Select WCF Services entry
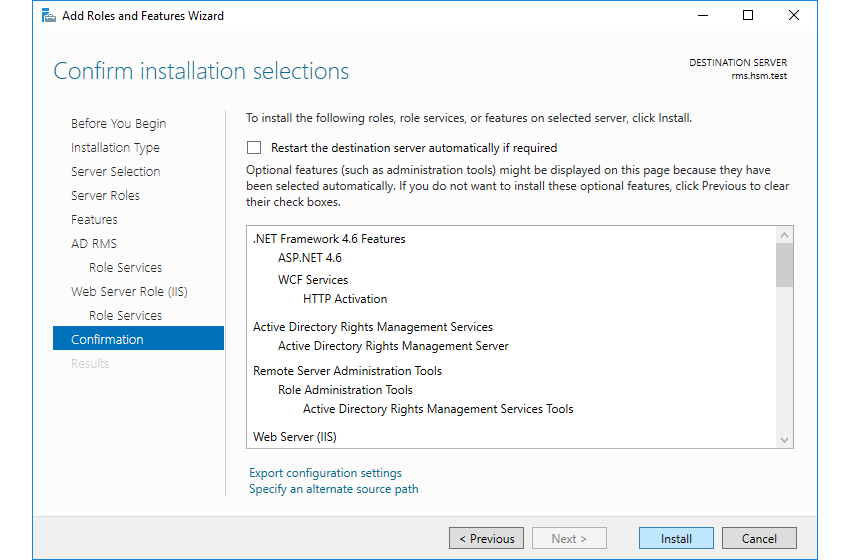 pos(313,280)
